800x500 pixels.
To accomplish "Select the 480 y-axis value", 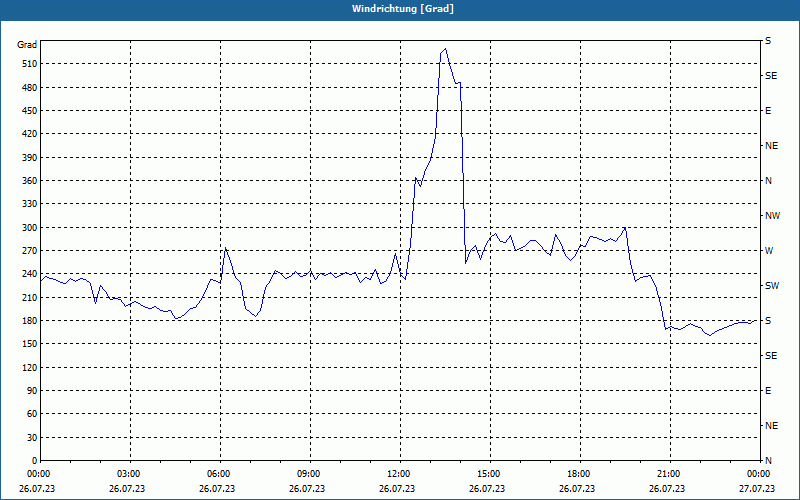I will [29, 88].
